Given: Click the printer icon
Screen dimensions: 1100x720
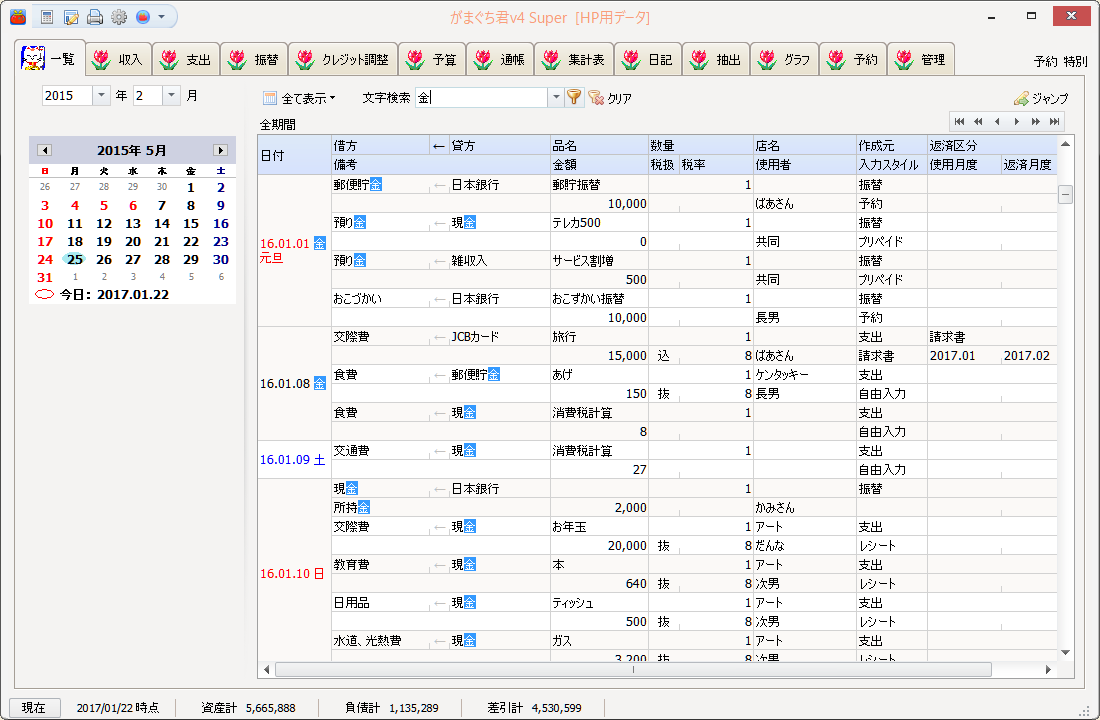Looking at the screenshot, I should click(x=95, y=17).
